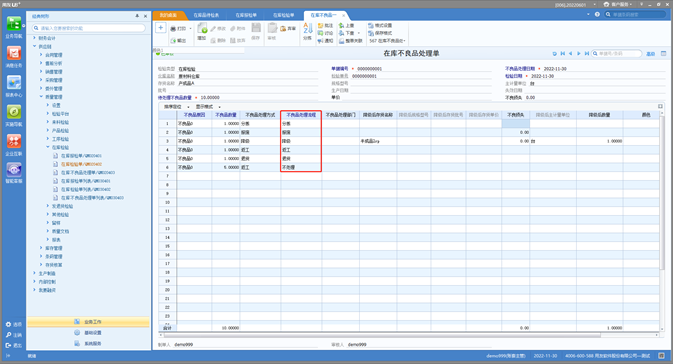Close the 在库不良品 tab
Screen dimensions: 673x364
tap(343, 15)
